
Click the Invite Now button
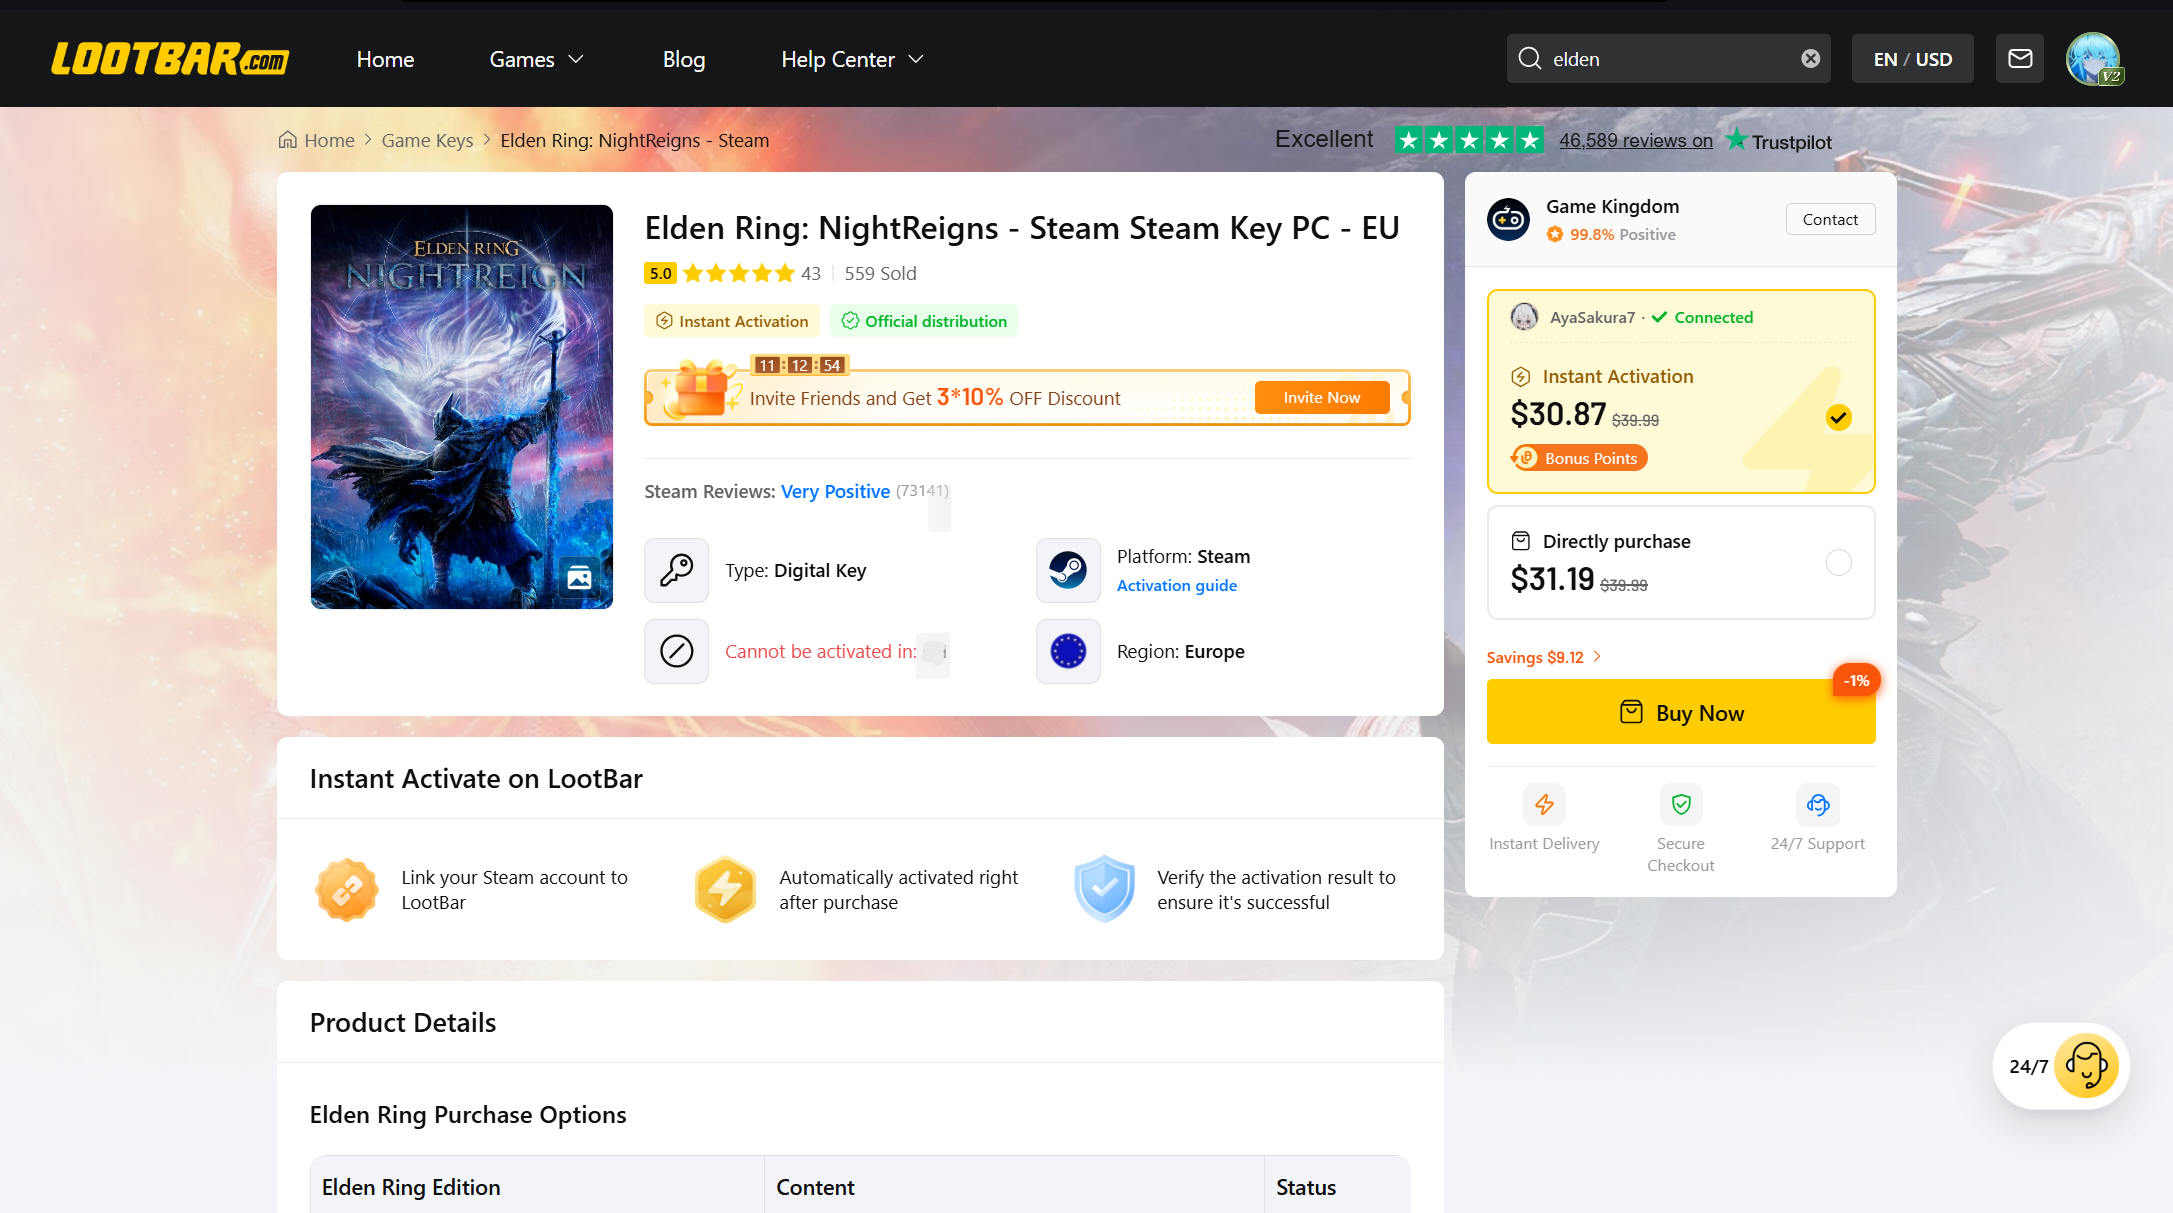click(x=1322, y=397)
